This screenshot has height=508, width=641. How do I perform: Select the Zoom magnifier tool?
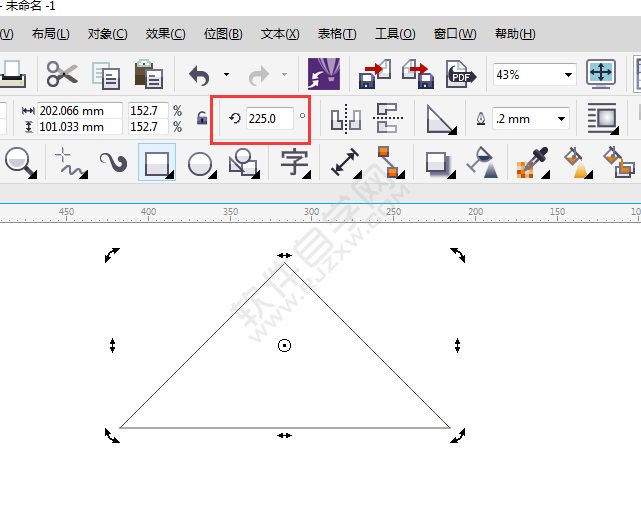point(20,163)
